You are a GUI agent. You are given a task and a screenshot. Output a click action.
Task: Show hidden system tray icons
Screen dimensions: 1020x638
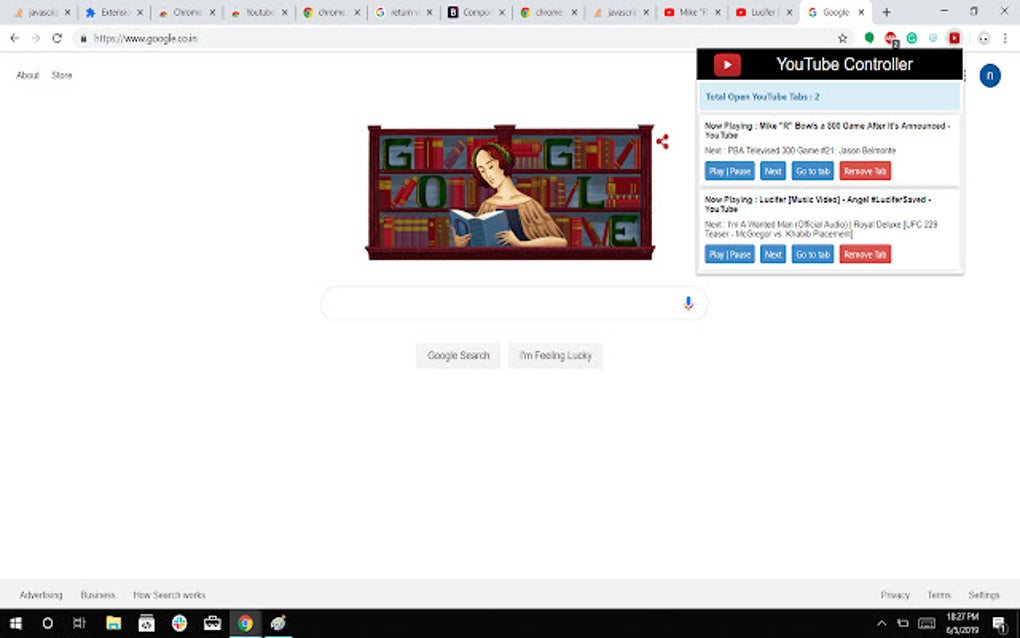coord(881,623)
